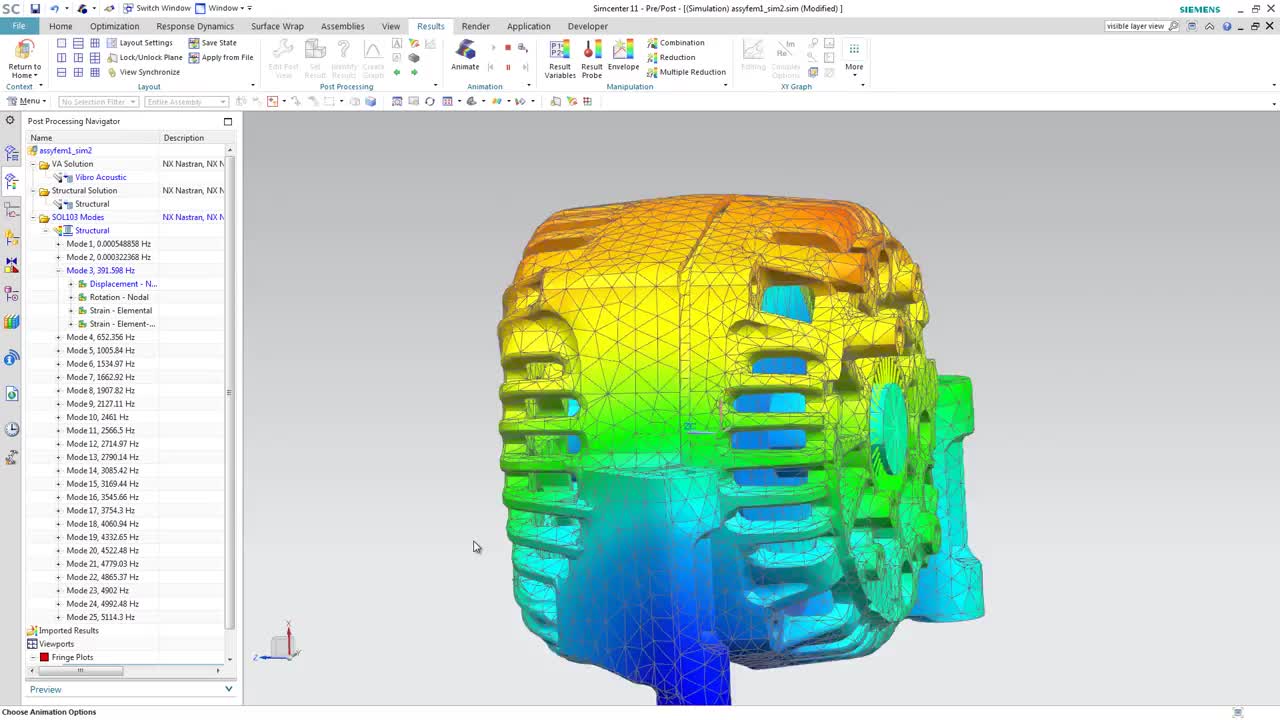Collapse the Preview panel at bottom
This screenshot has width=1280, height=720.
click(228, 689)
